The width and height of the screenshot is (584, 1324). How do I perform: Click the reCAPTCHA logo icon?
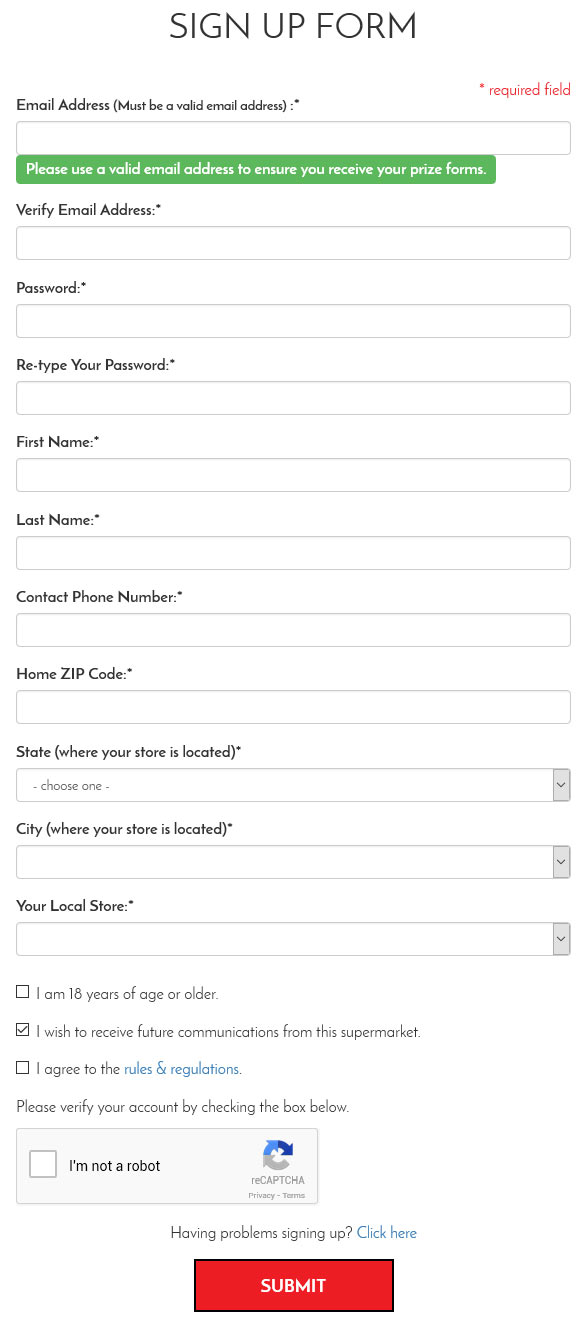coord(278,1155)
